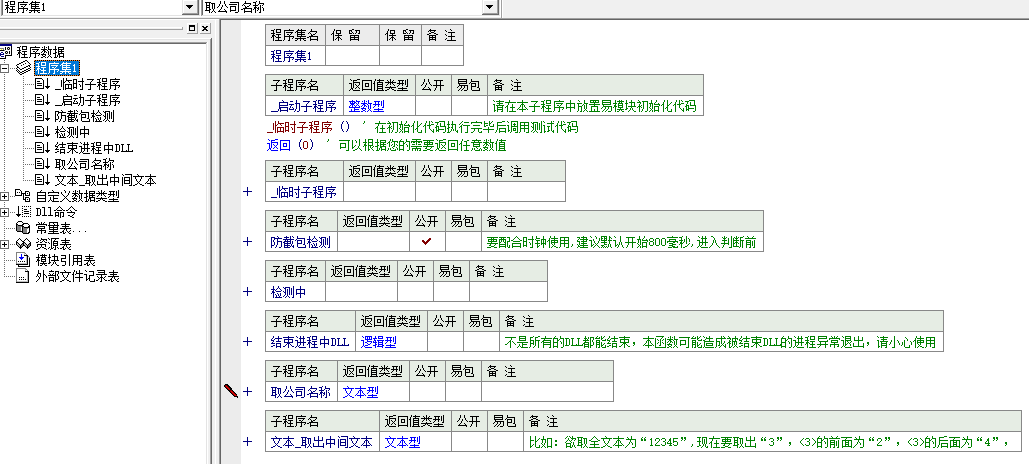1029x464 pixels.
Task: Open the 模块引用表 icon
Action: pos(23,260)
